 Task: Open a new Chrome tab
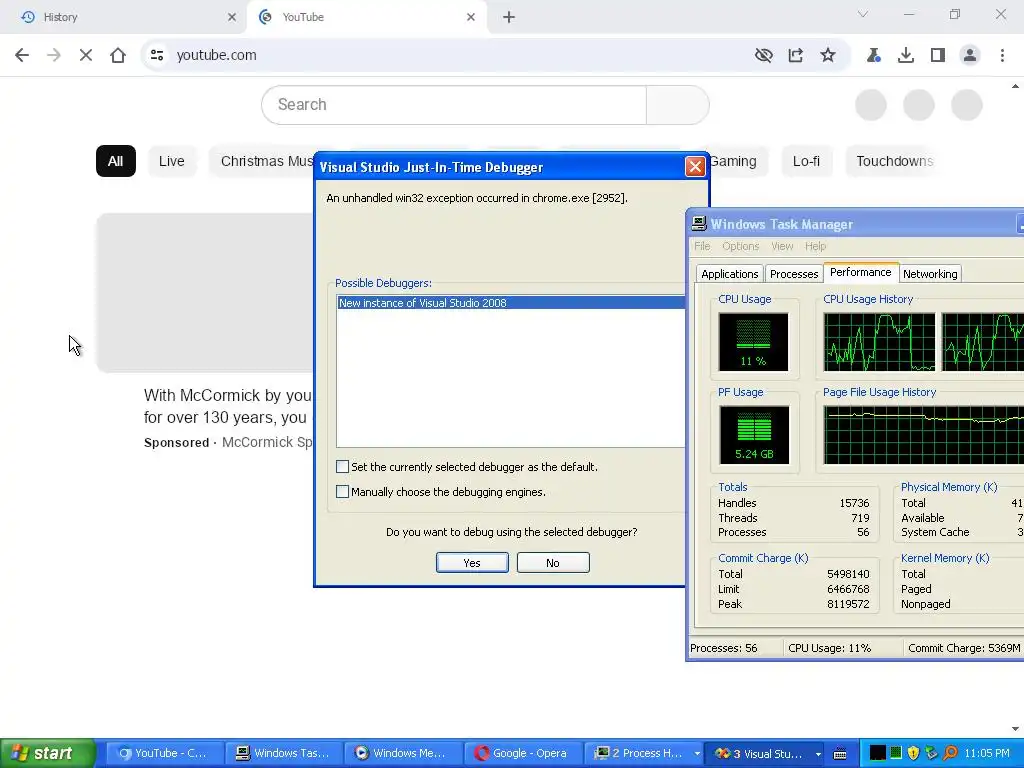click(x=509, y=18)
